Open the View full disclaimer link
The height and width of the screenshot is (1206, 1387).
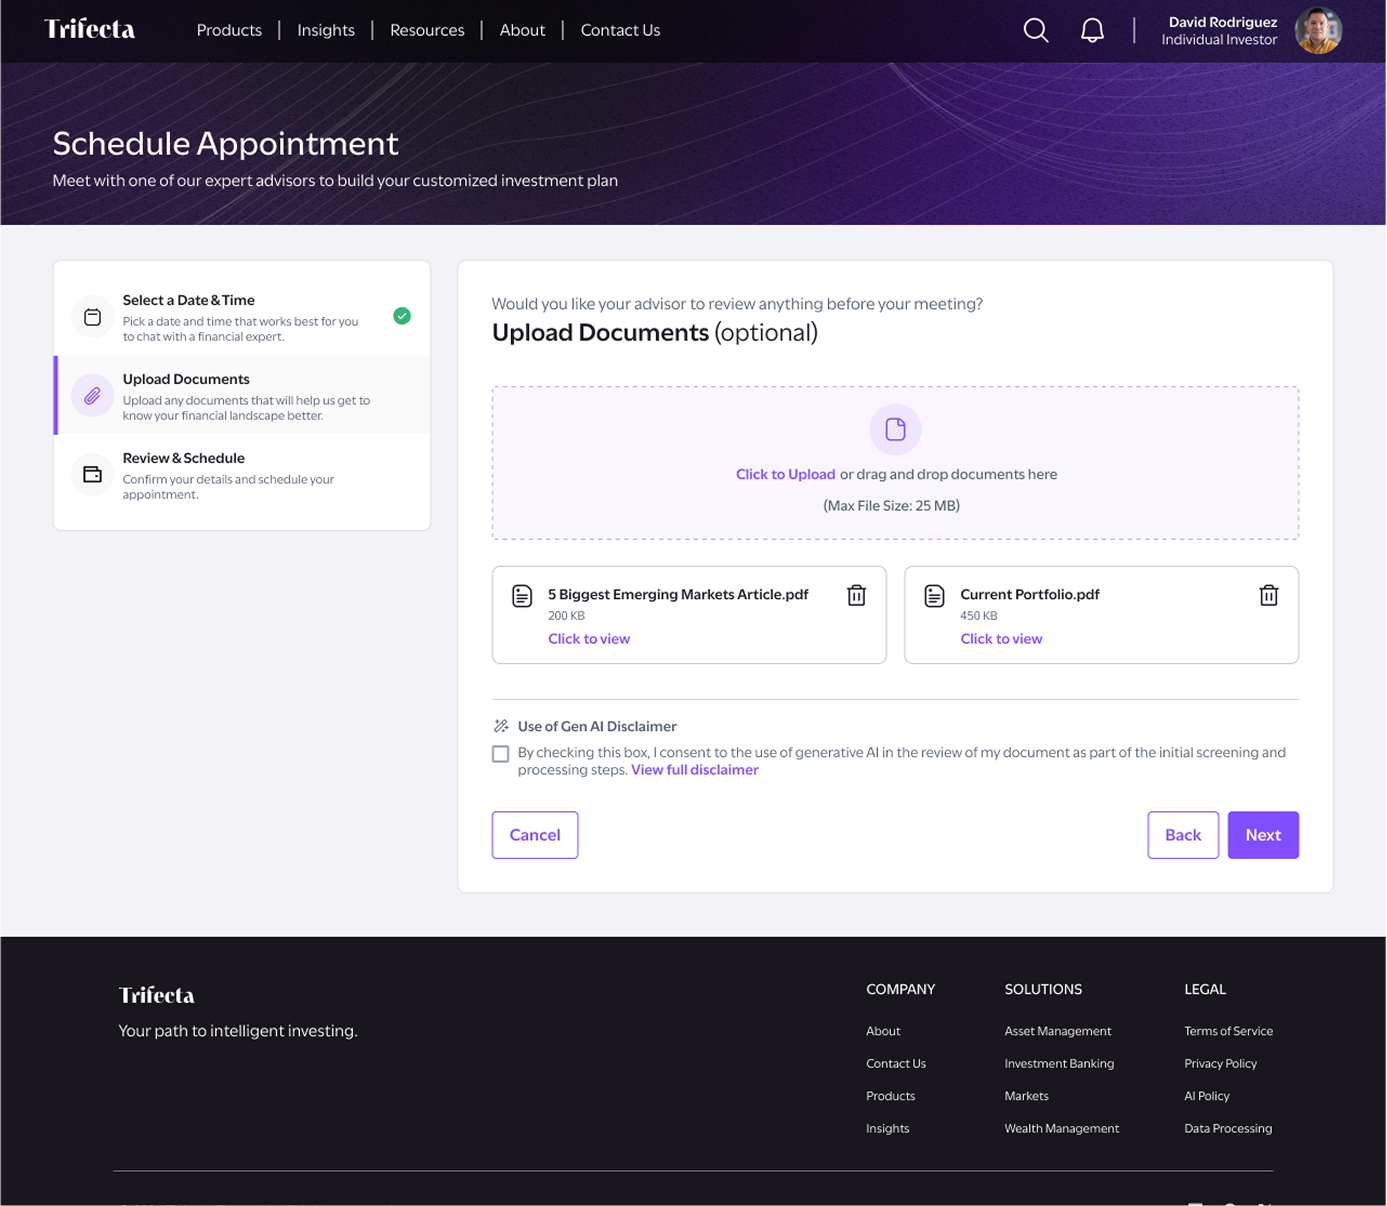[x=695, y=770]
